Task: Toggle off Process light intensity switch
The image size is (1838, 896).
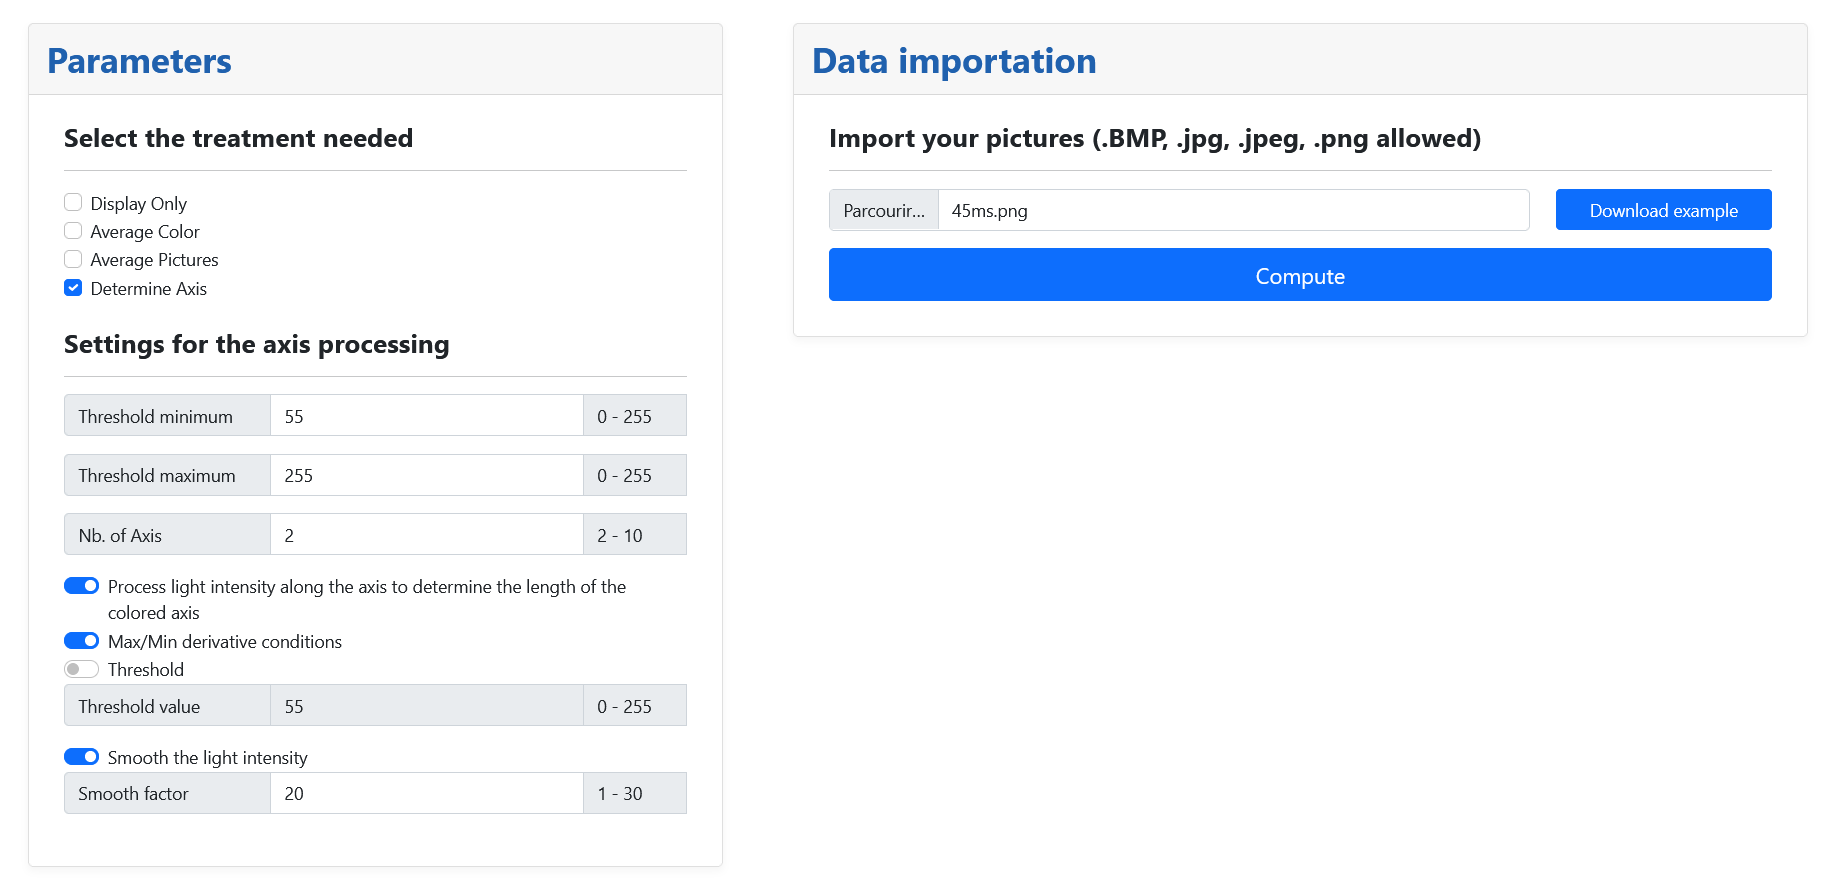Action: click(81, 586)
